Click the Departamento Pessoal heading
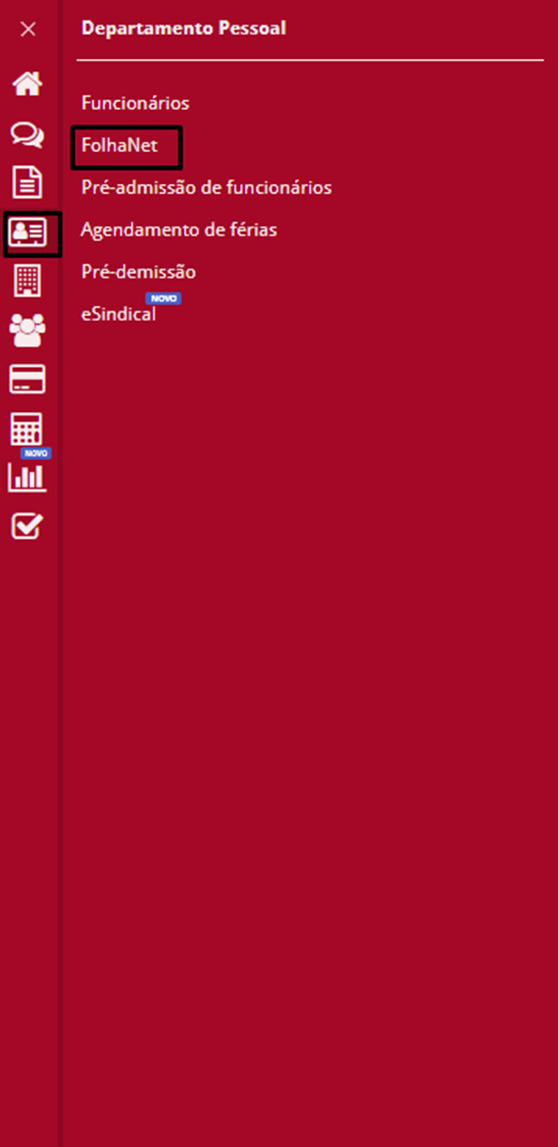 [184, 29]
